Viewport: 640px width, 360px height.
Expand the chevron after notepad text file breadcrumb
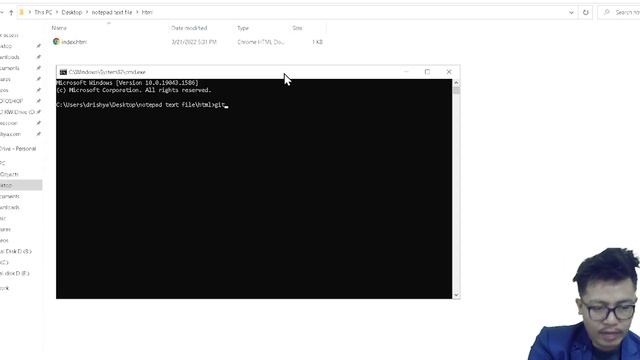tap(137, 12)
